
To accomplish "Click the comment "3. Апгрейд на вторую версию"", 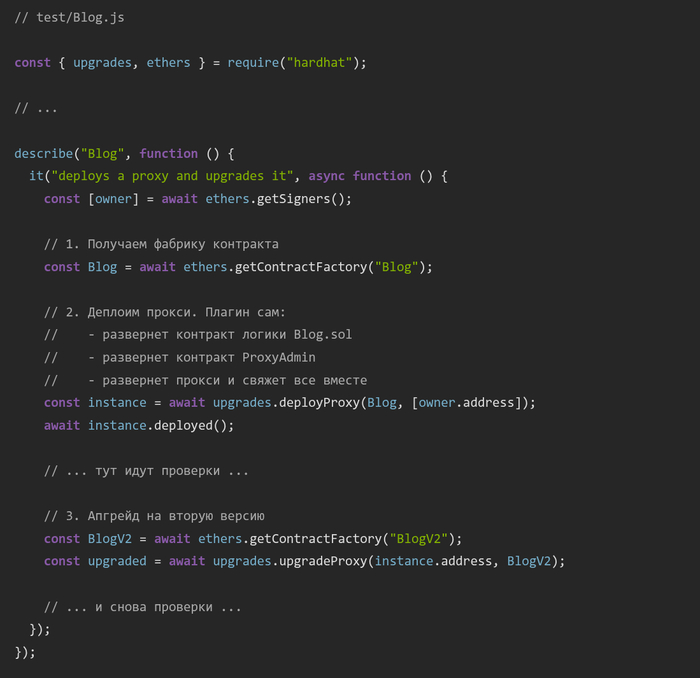I will coord(154,516).
